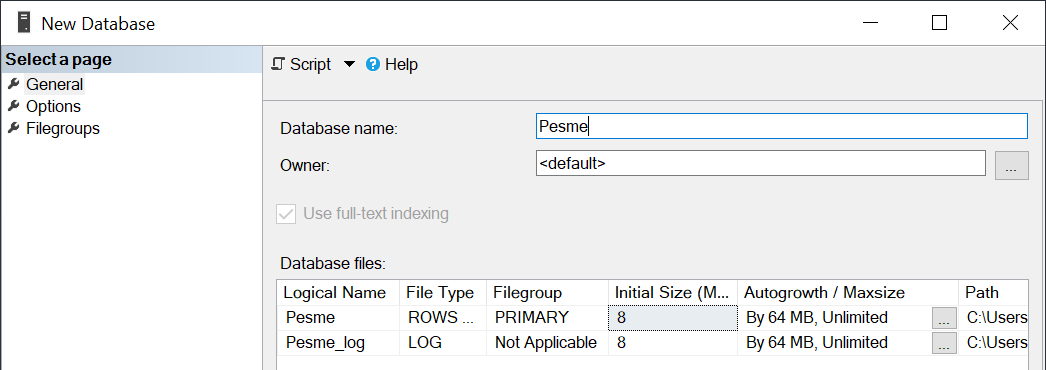Click the Script scroll icon in toolbar

point(279,64)
